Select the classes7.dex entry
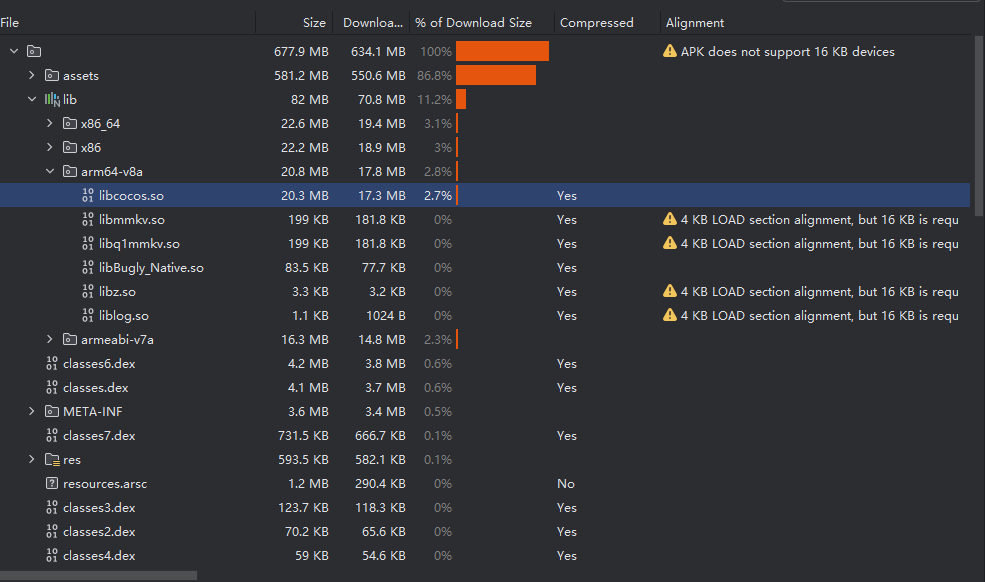This screenshot has height=582, width=985. tap(99, 436)
